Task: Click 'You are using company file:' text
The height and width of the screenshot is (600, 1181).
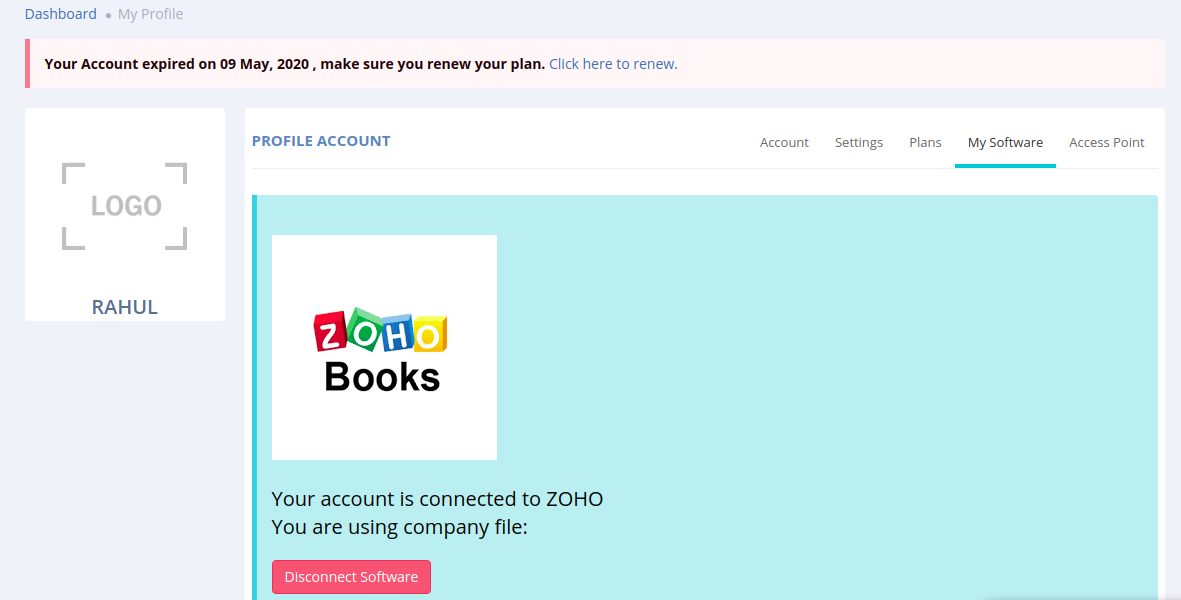Action: click(399, 527)
